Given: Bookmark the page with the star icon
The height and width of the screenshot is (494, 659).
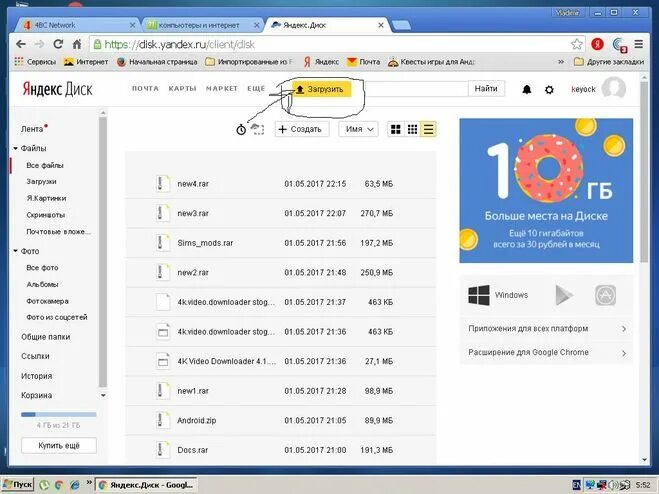Looking at the screenshot, I should coord(577,44).
